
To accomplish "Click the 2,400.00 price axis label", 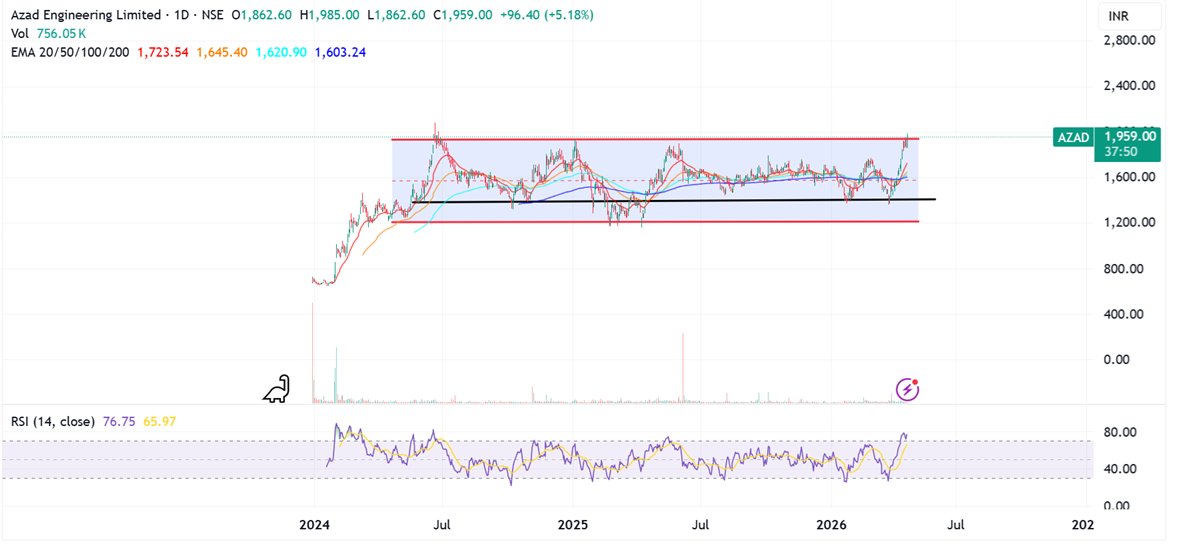I will coord(1130,86).
